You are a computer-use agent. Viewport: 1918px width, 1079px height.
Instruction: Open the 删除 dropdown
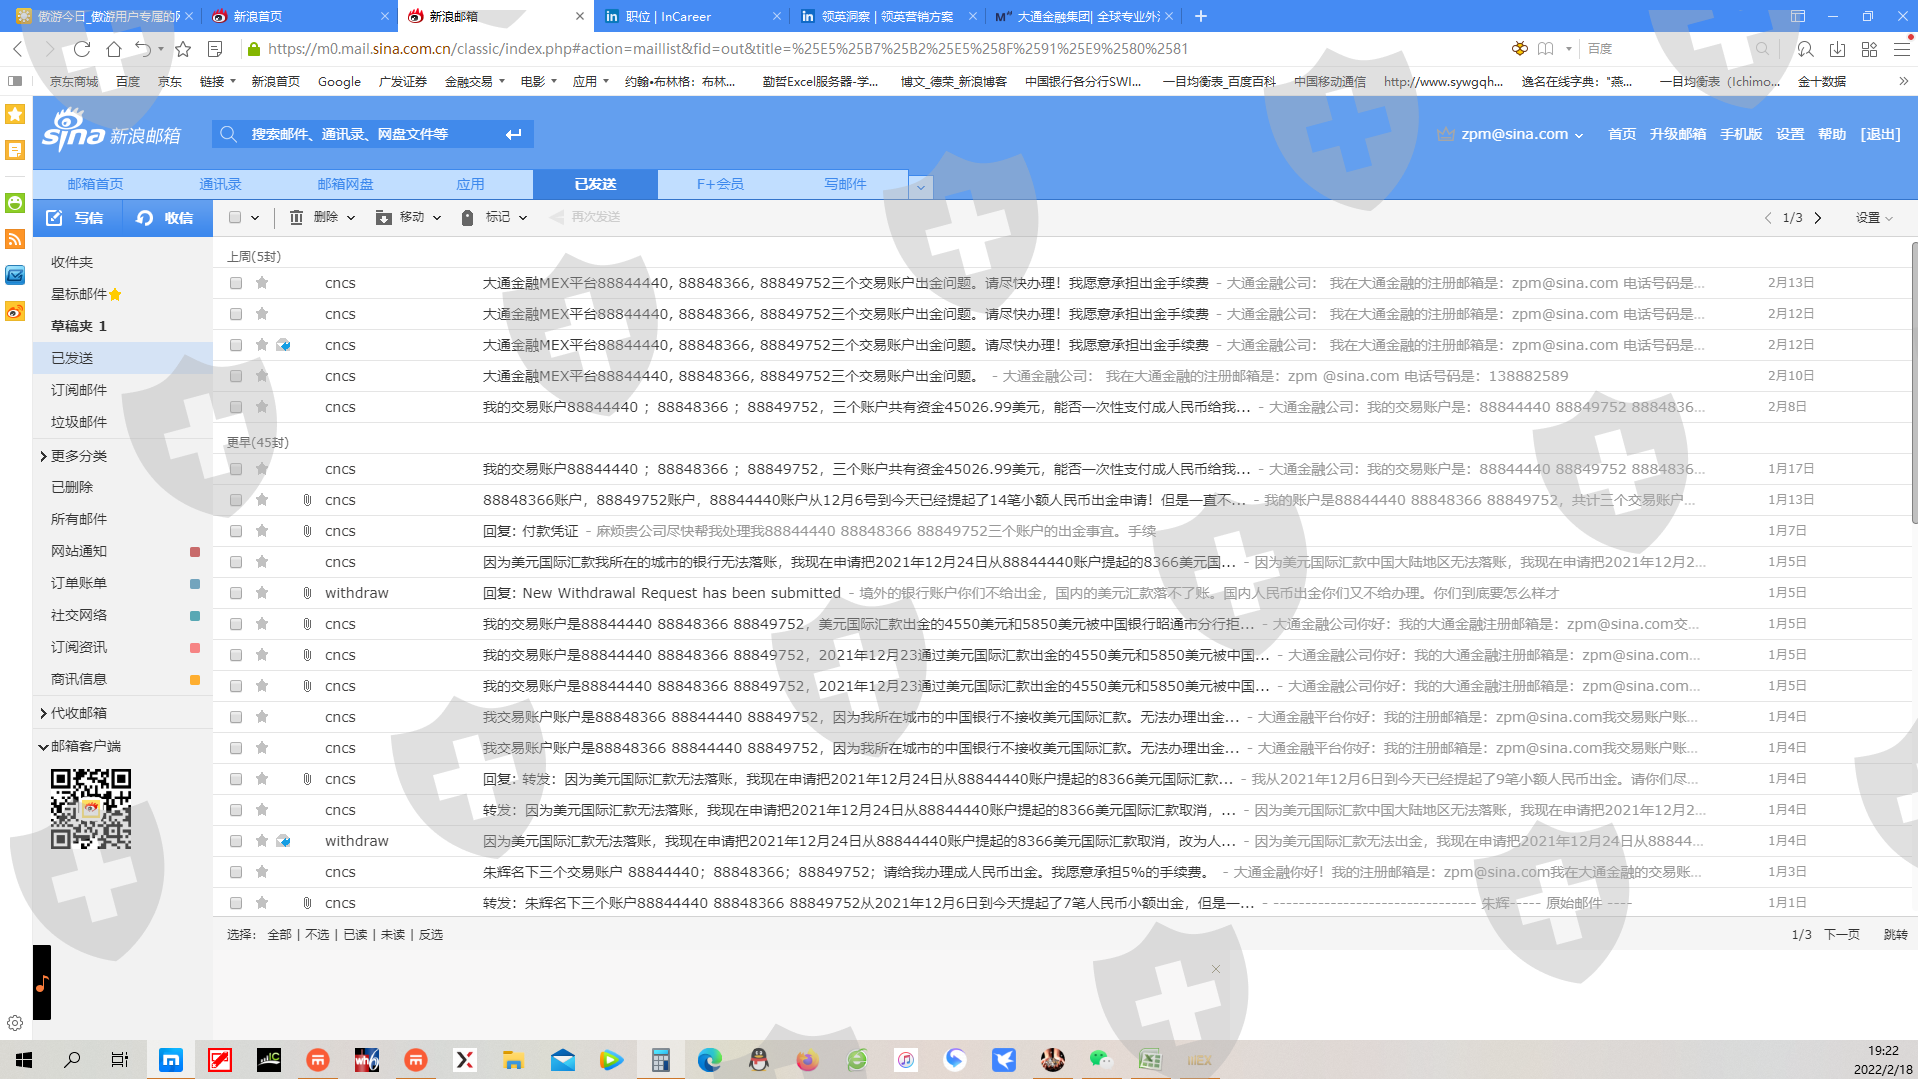[351, 218]
